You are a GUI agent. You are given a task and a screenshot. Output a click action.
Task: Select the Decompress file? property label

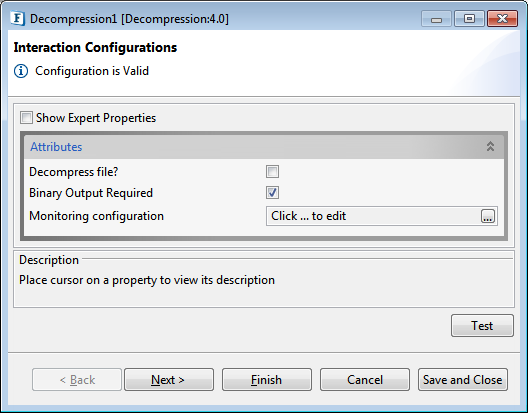74,172
